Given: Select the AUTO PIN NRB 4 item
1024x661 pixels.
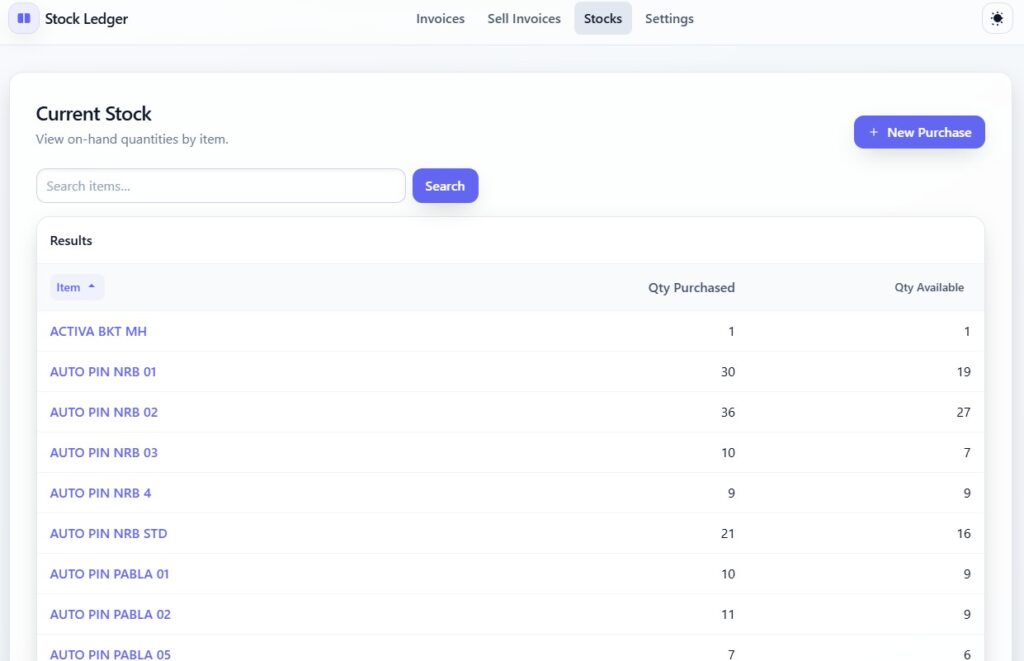Looking at the screenshot, I should pyautogui.click(x=100, y=493).
